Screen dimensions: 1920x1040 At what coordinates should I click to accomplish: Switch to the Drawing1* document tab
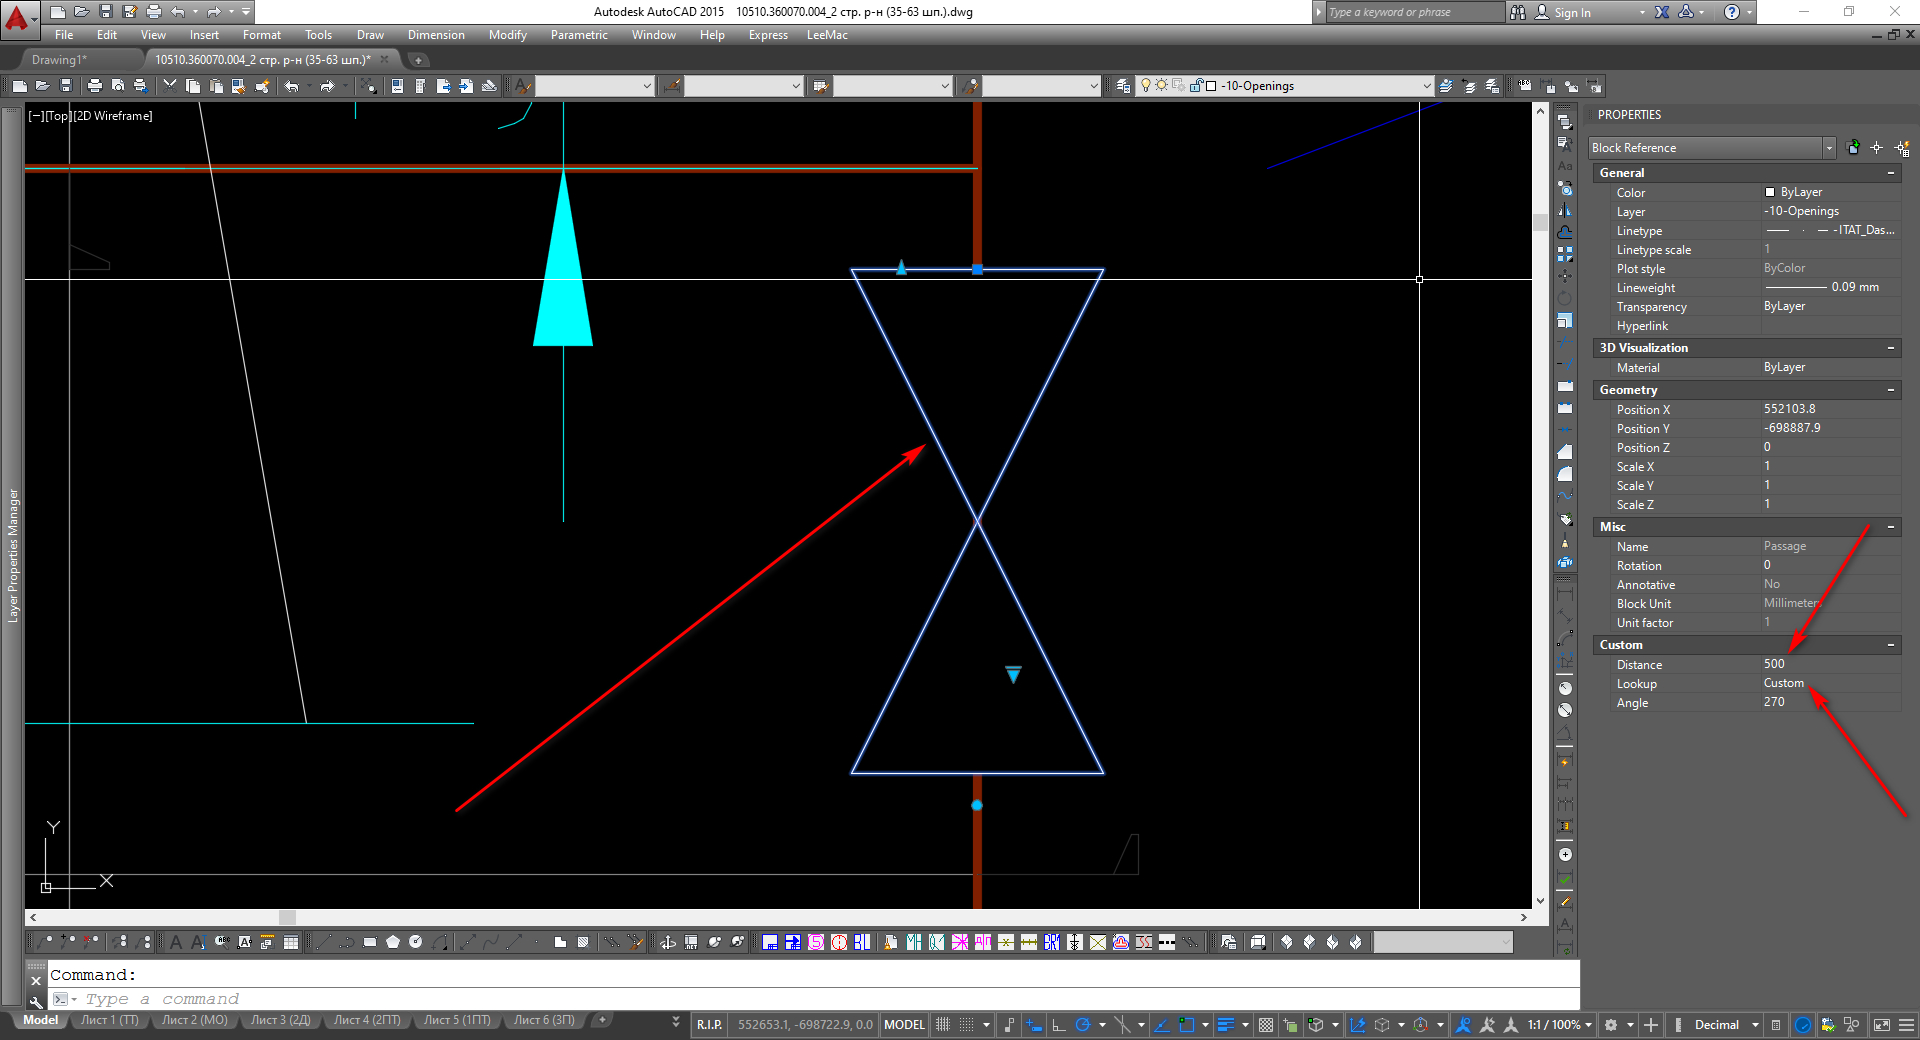pyautogui.click(x=60, y=60)
